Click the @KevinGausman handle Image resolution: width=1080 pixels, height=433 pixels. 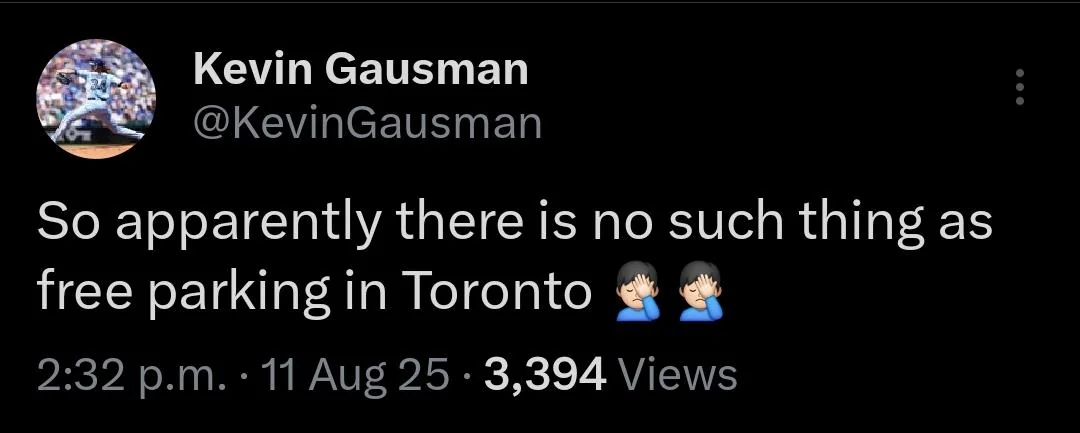(365, 123)
